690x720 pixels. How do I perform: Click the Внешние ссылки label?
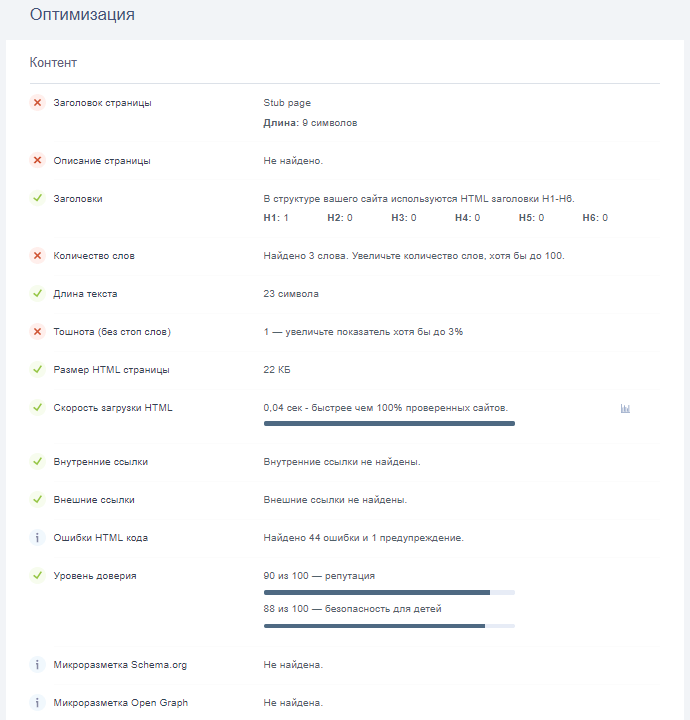[x=94, y=500]
